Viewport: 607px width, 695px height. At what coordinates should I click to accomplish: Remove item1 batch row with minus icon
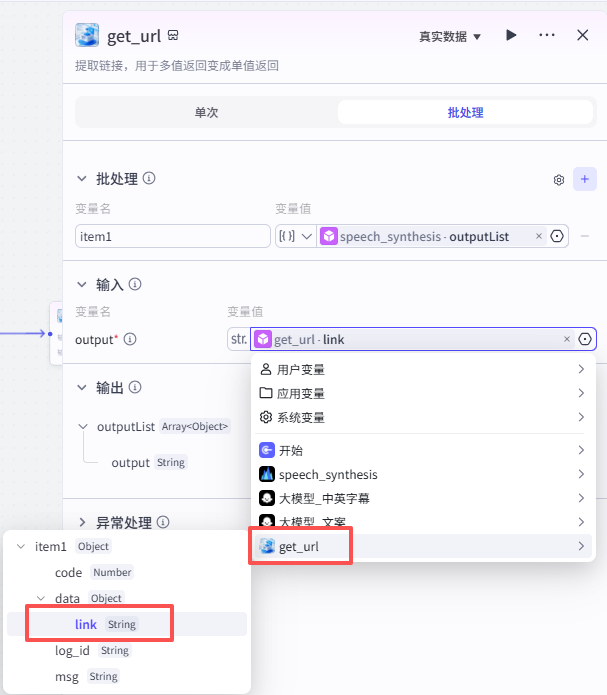point(585,237)
